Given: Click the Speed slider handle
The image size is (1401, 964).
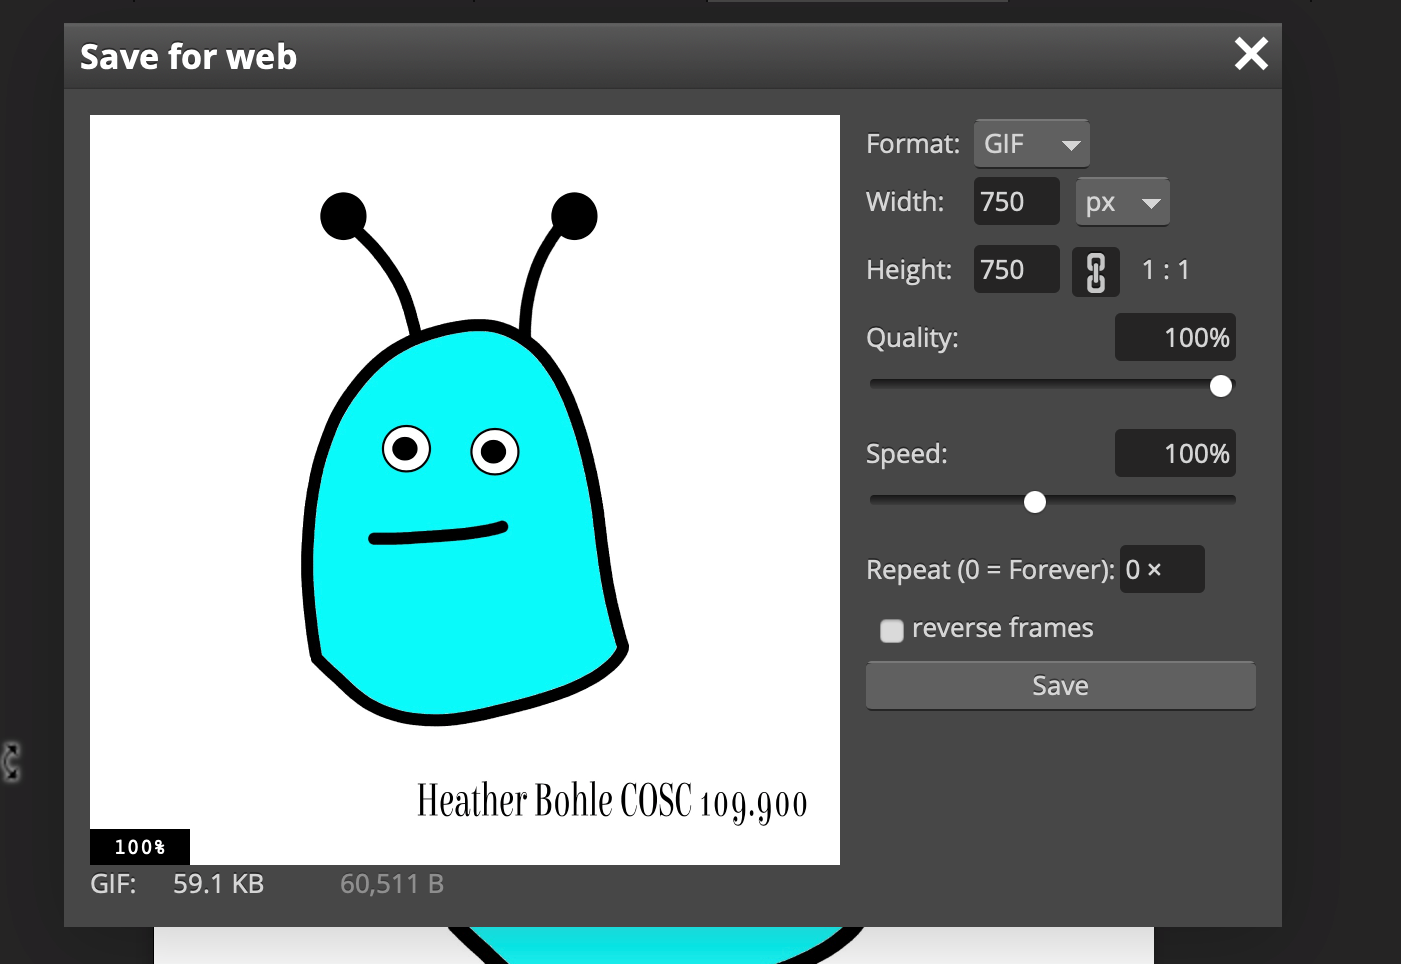Looking at the screenshot, I should point(1035,502).
